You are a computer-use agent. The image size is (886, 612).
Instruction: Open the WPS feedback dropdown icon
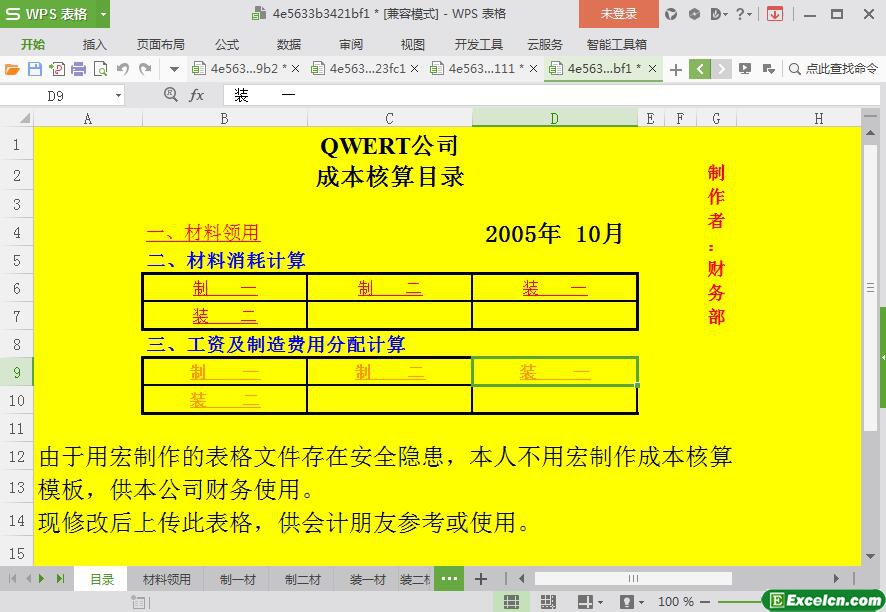click(718, 14)
